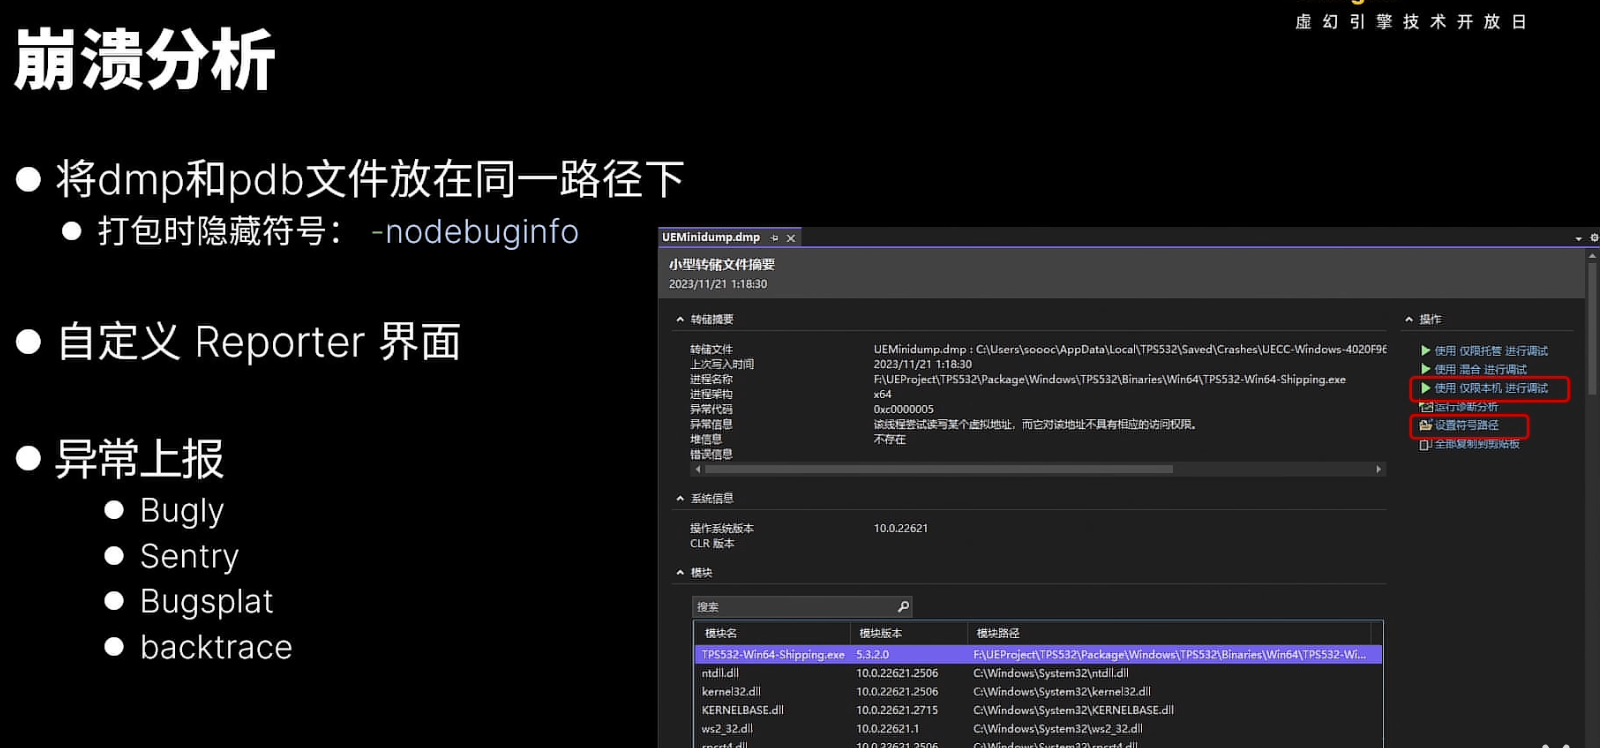
Task: Click the copy icon for 全部复制到剪贴板
Action: coord(1426,444)
